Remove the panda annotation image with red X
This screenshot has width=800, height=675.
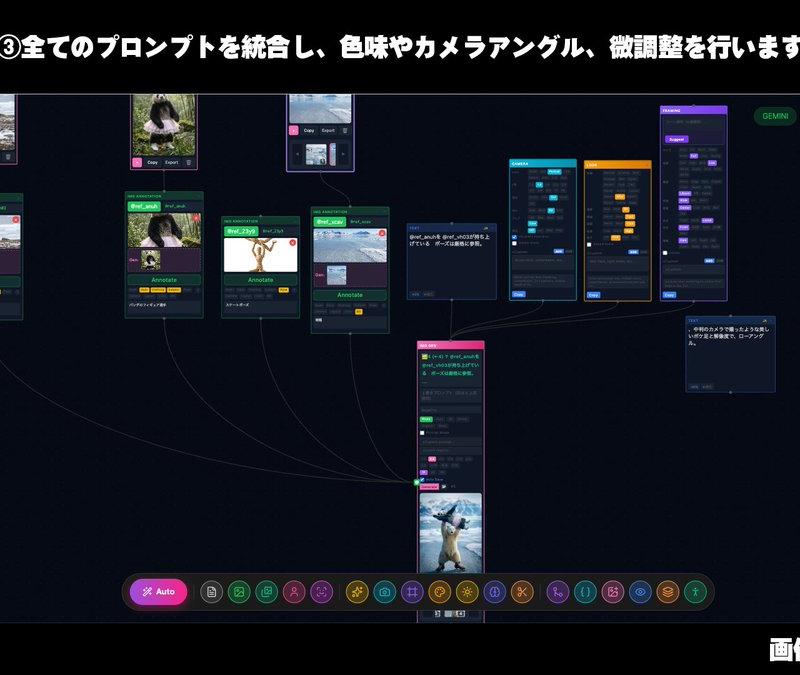point(196,218)
